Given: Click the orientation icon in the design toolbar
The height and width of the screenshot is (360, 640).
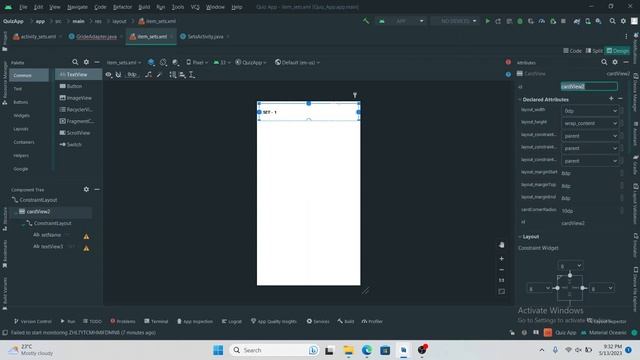Looking at the screenshot, I should (163, 62).
